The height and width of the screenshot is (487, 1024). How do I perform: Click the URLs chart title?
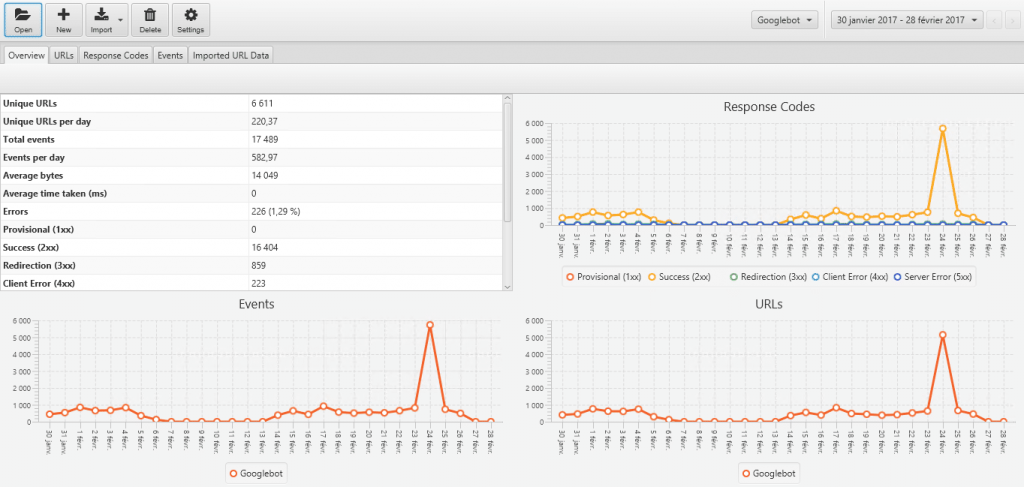[769, 304]
